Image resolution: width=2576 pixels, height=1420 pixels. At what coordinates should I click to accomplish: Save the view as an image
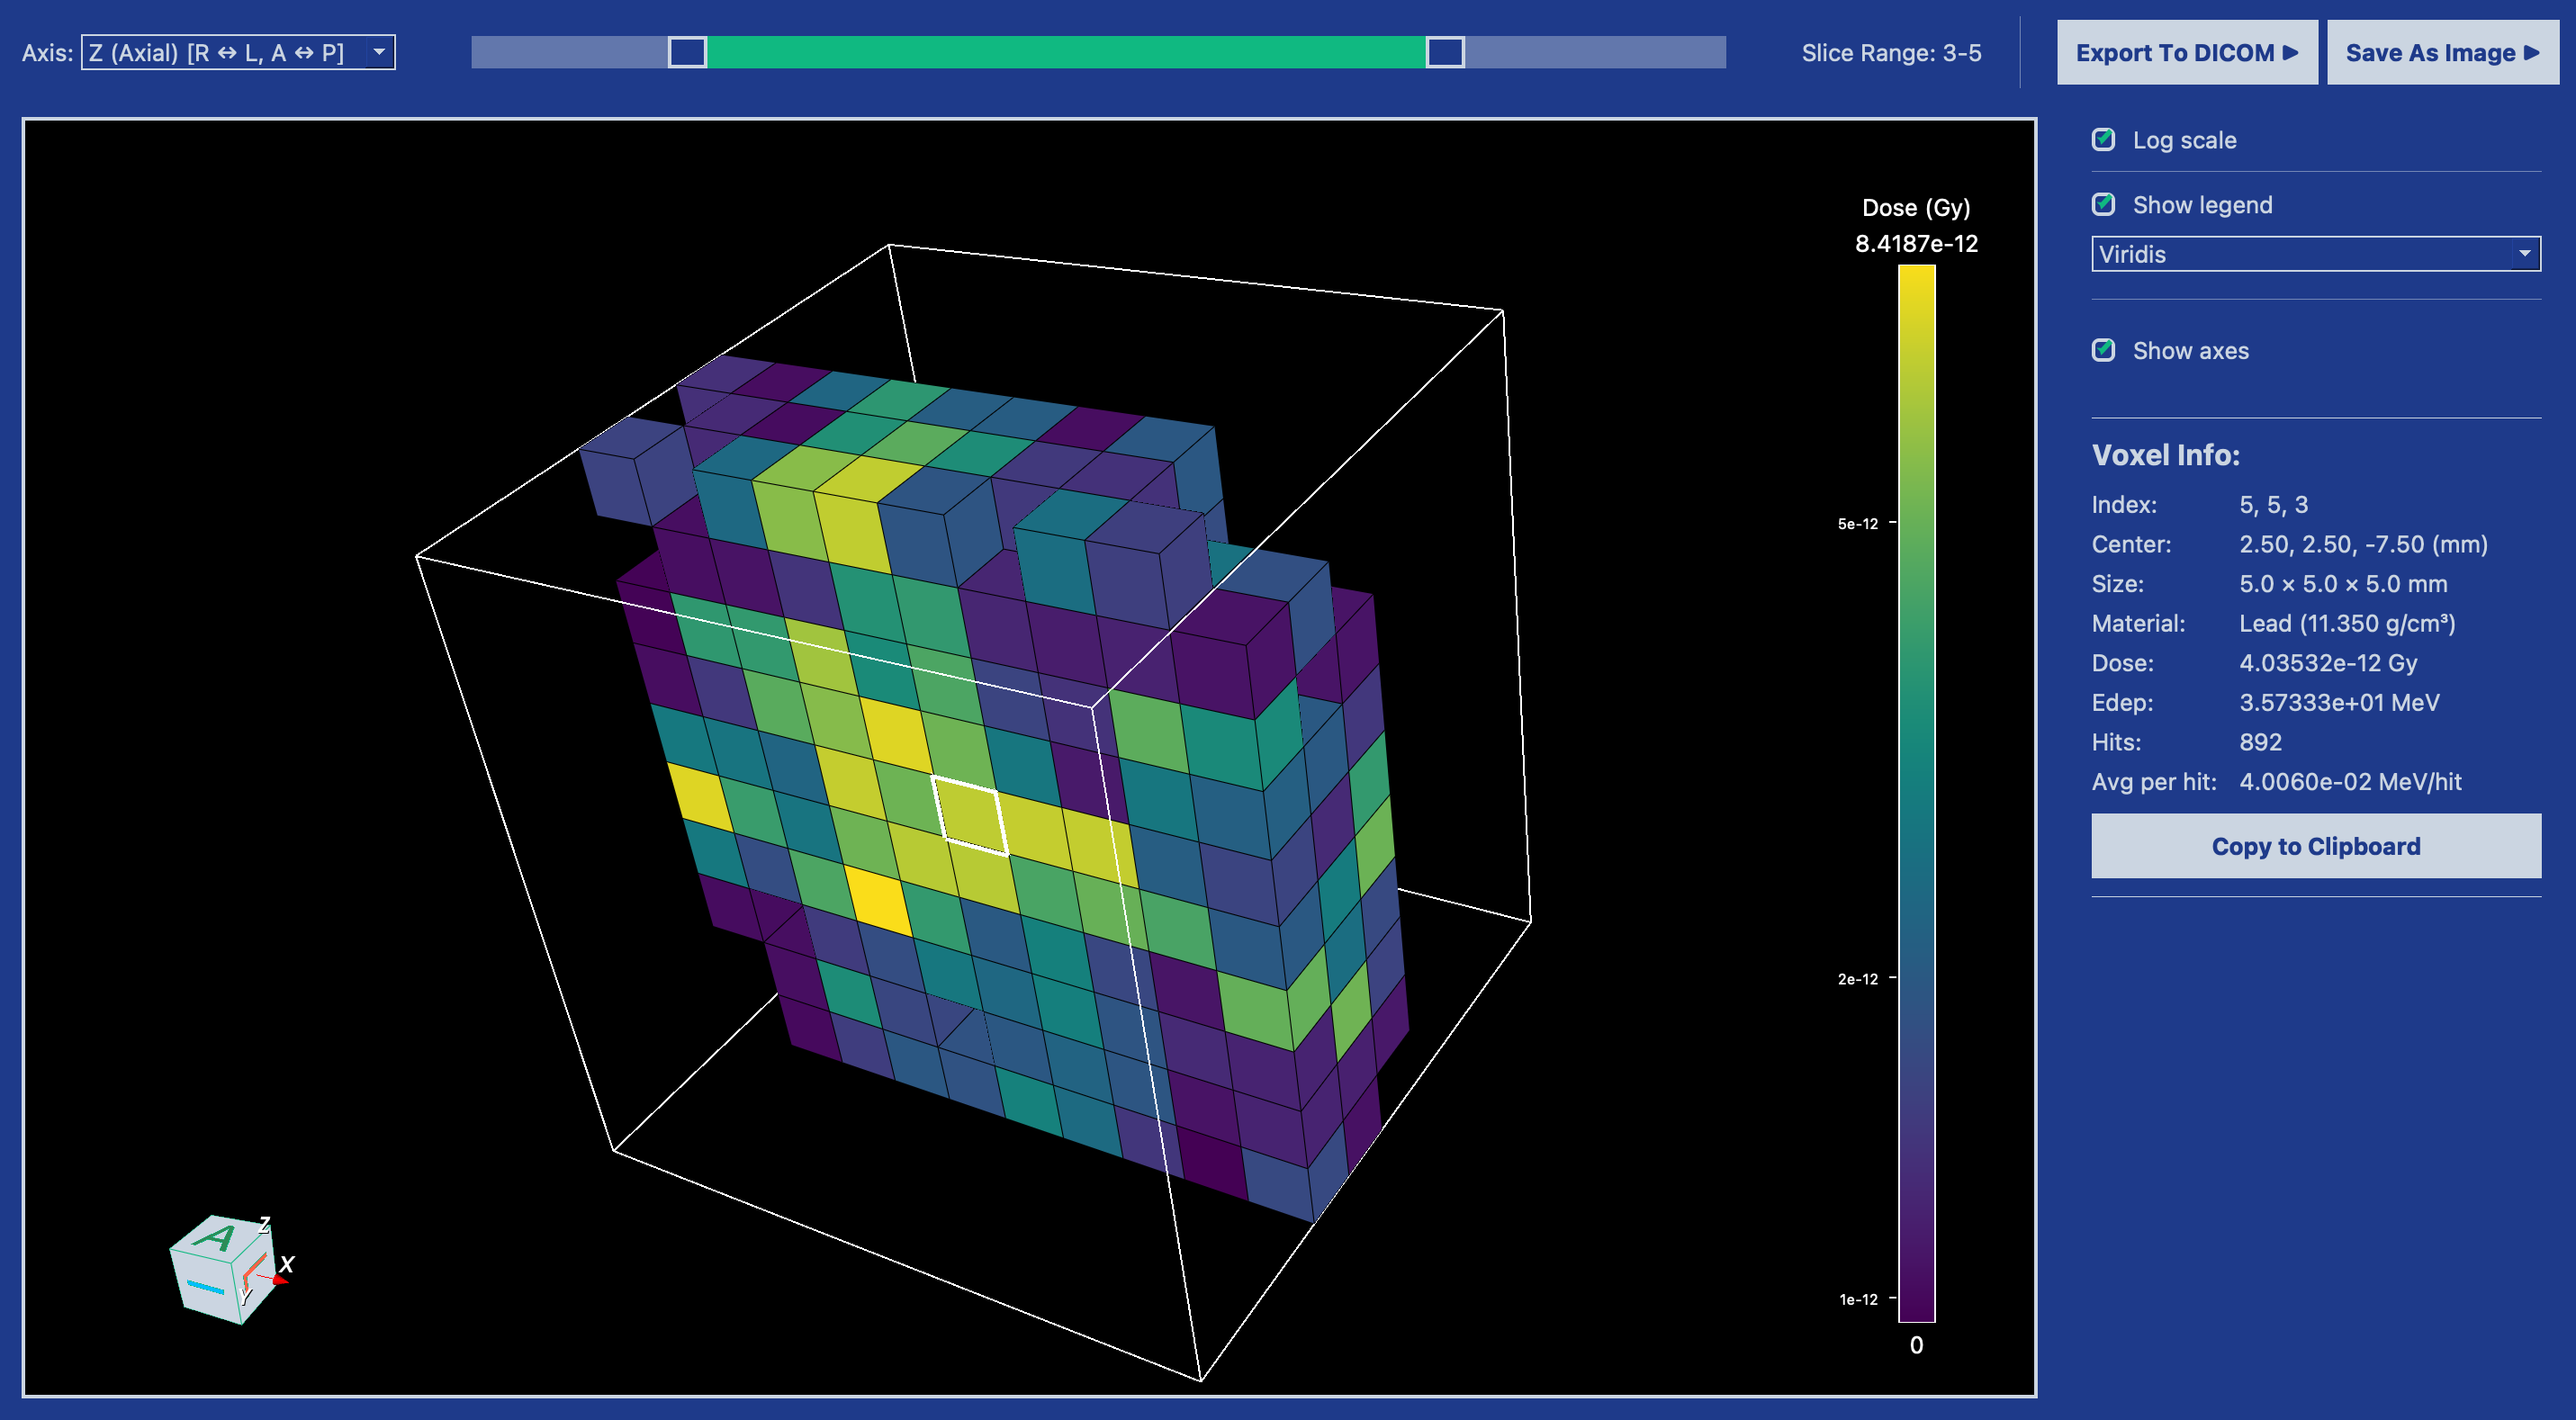point(2442,53)
